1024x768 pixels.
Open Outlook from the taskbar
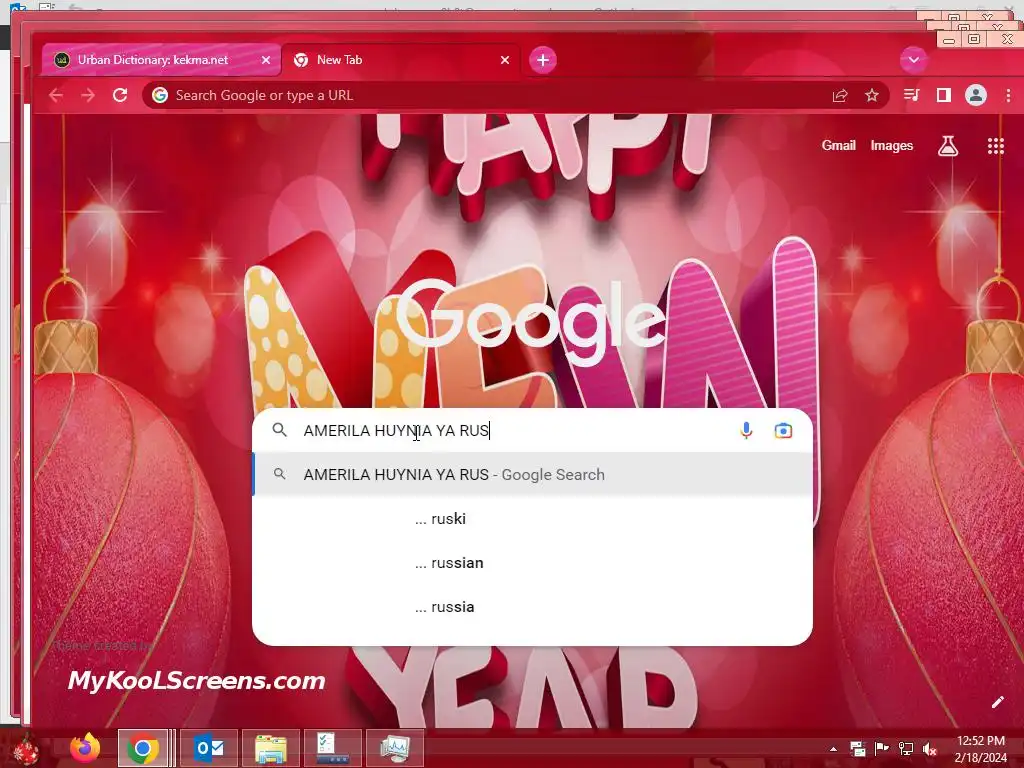coord(208,748)
